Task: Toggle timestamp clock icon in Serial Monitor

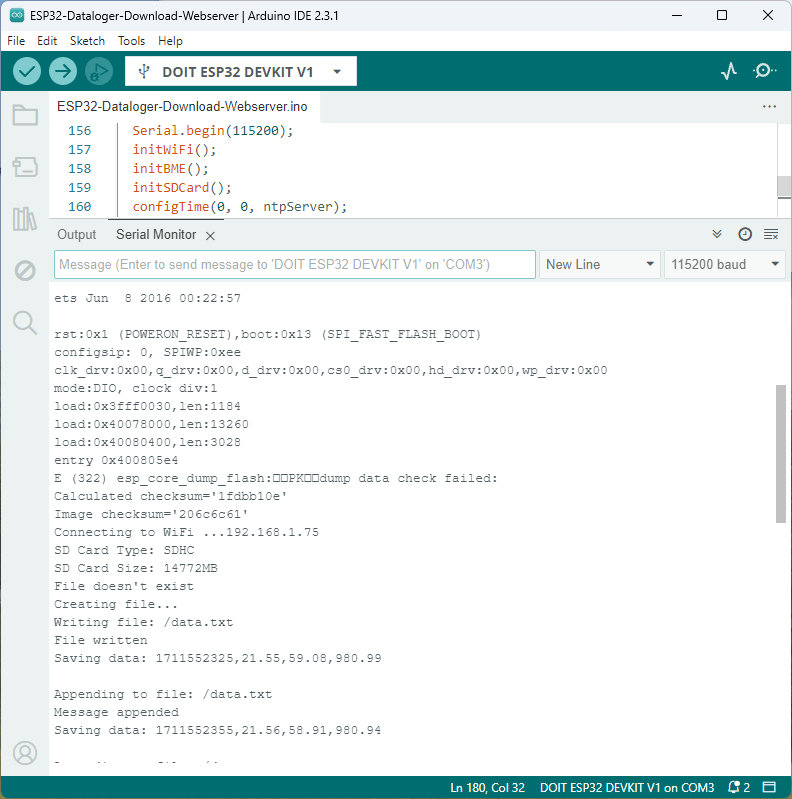Action: coord(745,234)
